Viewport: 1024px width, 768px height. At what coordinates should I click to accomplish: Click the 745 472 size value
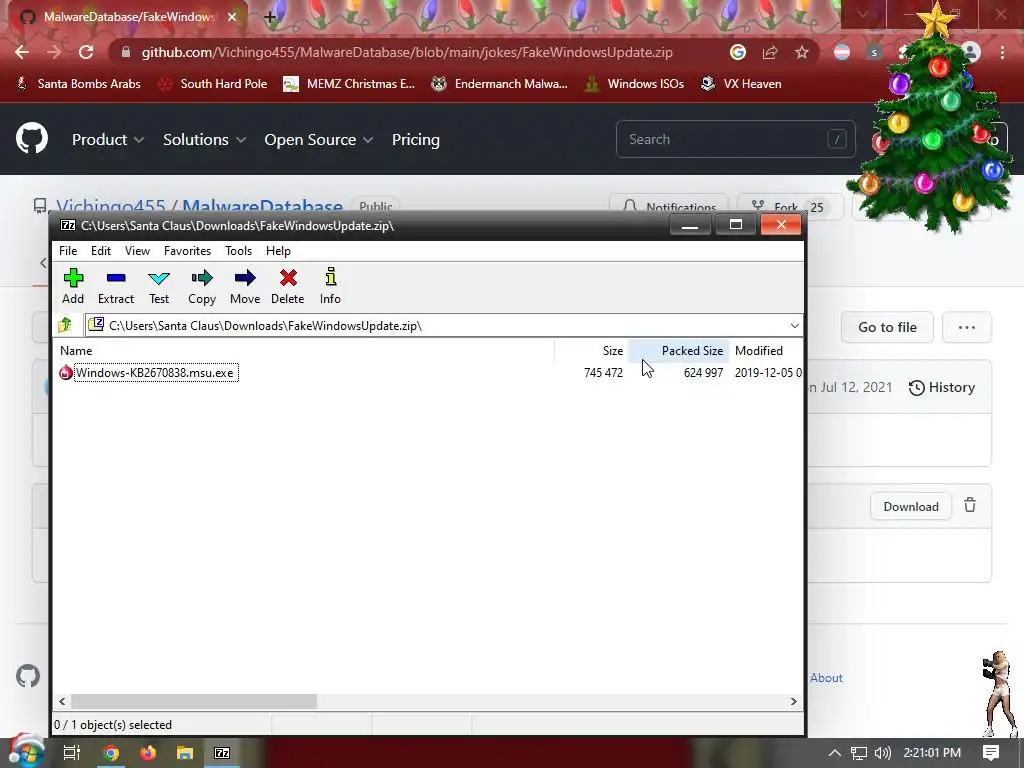[603, 373]
